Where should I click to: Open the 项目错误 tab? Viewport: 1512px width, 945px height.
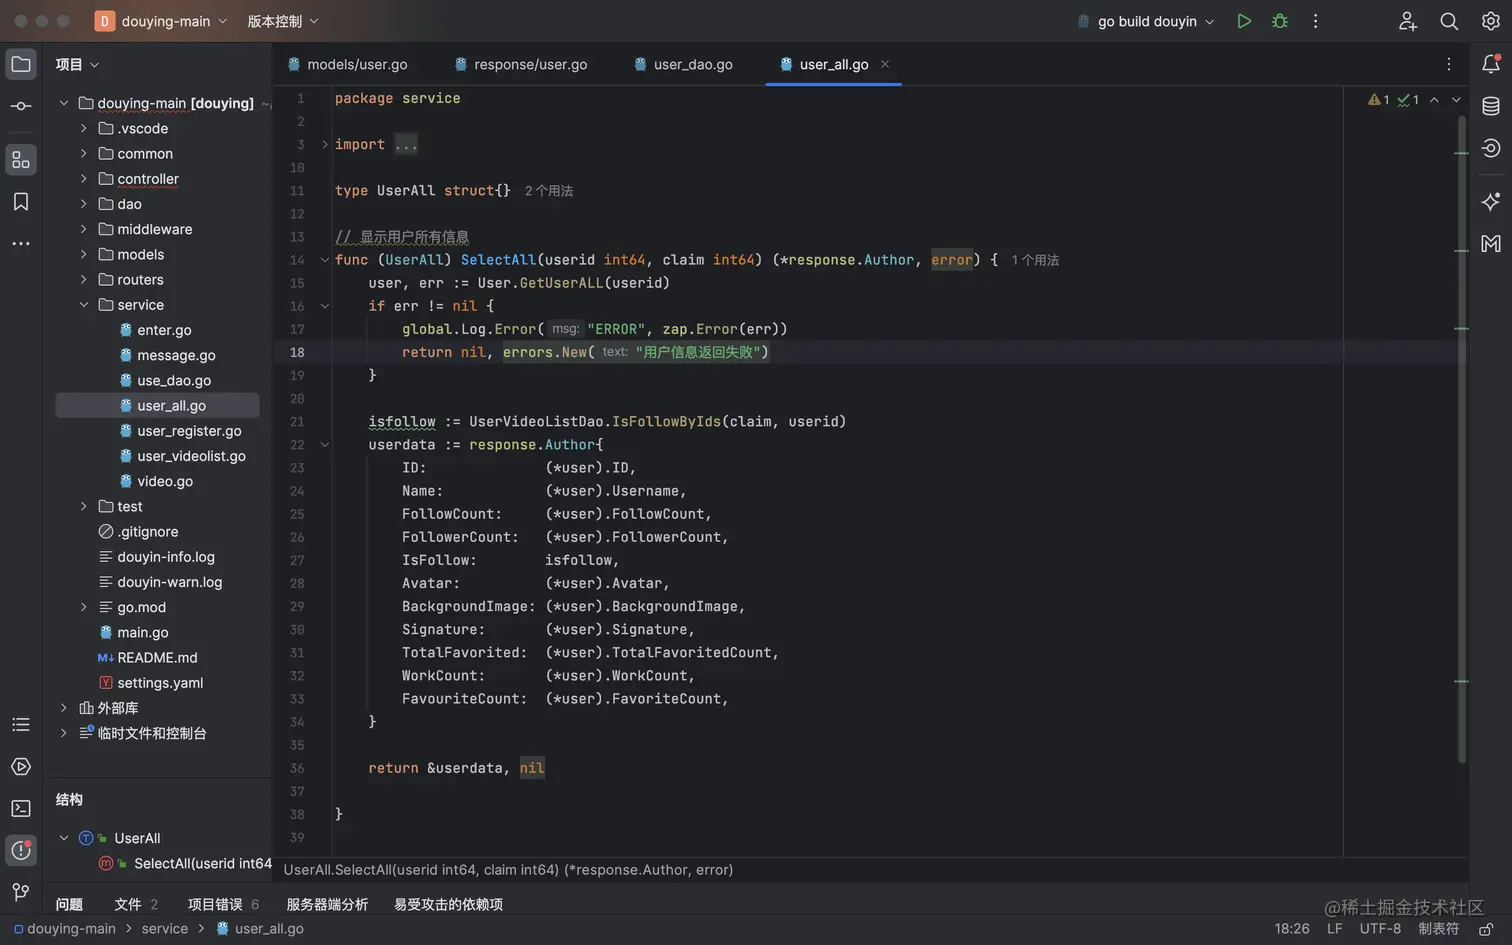tap(224, 904)
